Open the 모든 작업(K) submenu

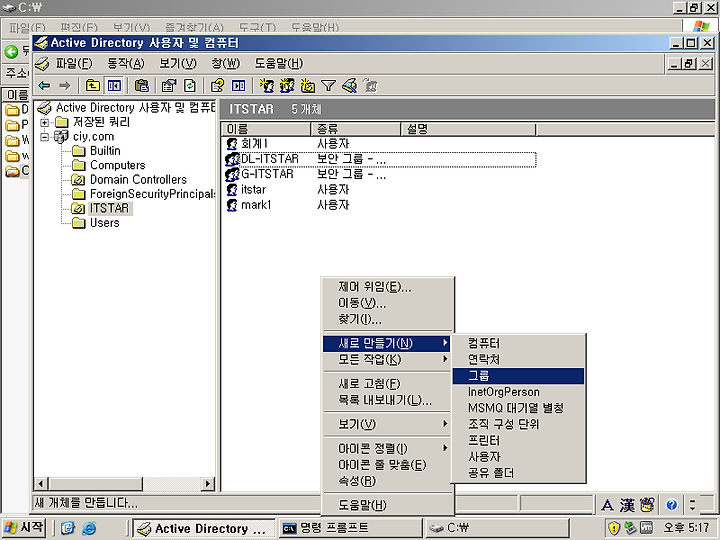(387, 360)
